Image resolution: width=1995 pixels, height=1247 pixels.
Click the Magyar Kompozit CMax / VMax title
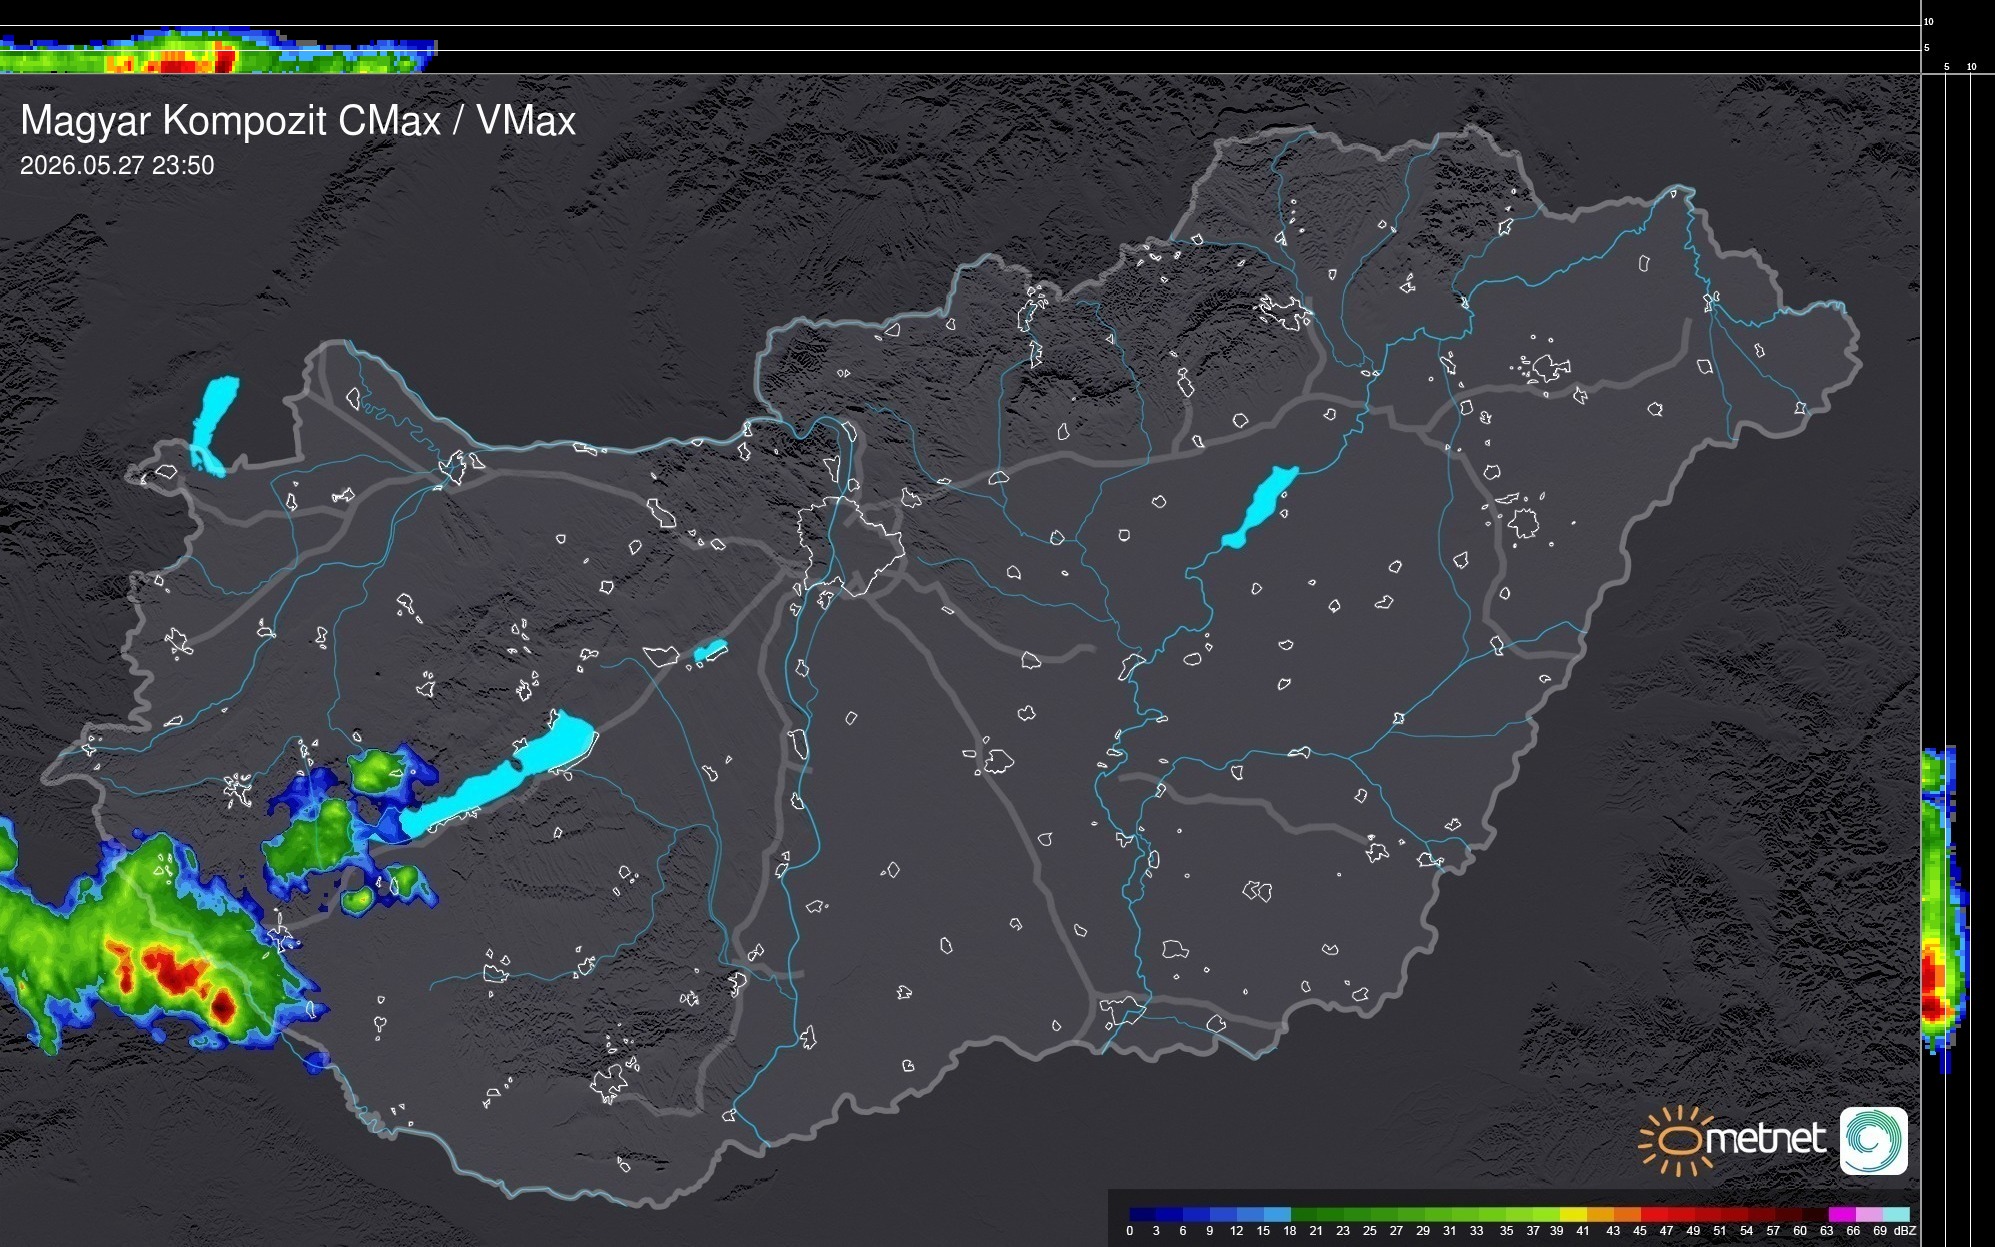click(298, 121)
